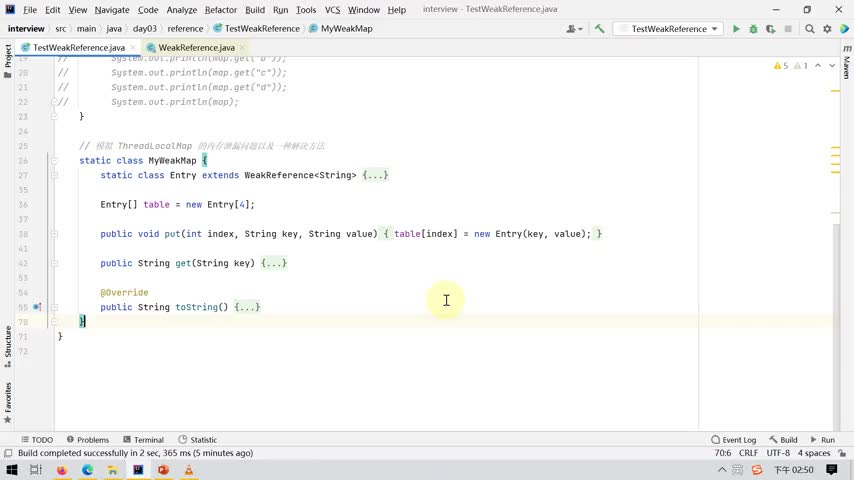Image resolution: width=854 pixels, height=480 pixels.
Task: Open the Terminal tool window
Action: pyautogui.click(x=143, y=440)
